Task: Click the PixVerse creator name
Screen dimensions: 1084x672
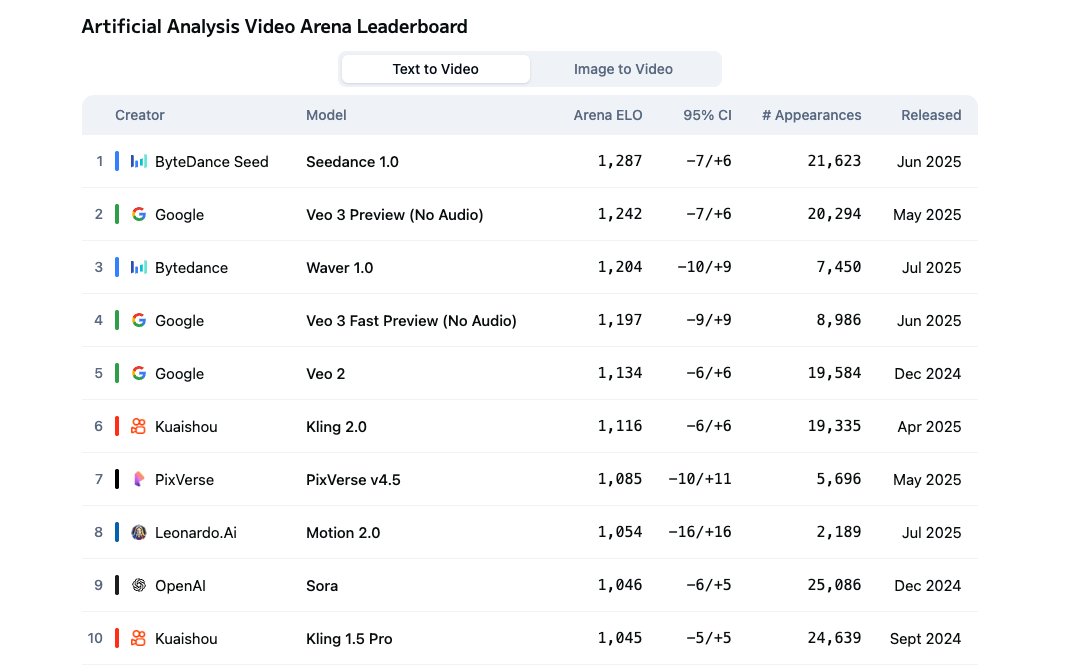Action: point(184,480)
